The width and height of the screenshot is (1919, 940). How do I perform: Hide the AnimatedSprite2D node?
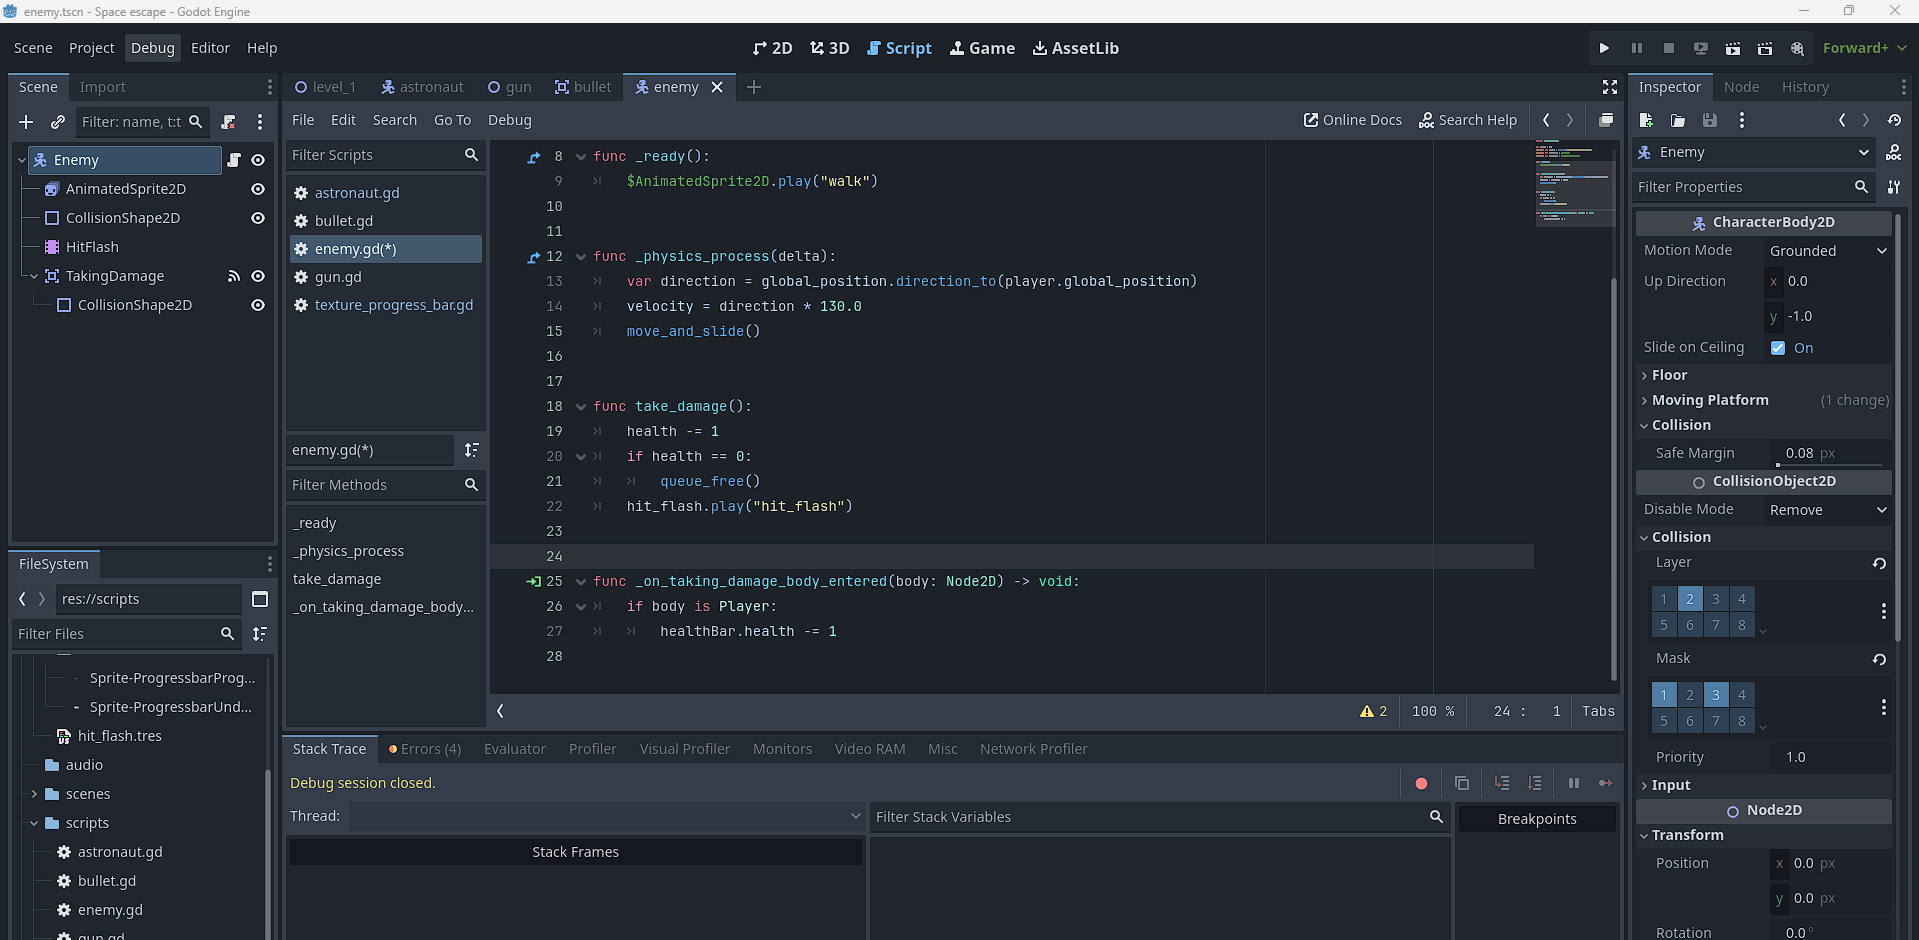point(258,189)
